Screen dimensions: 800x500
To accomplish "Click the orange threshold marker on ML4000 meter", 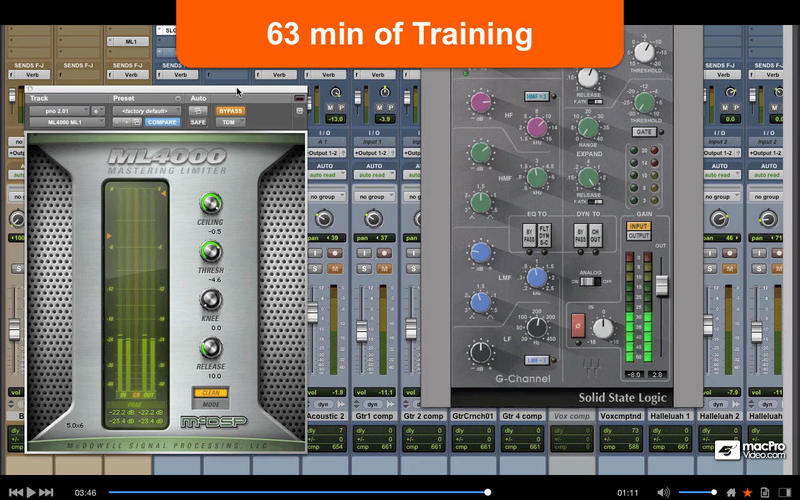I will point(109,236).
